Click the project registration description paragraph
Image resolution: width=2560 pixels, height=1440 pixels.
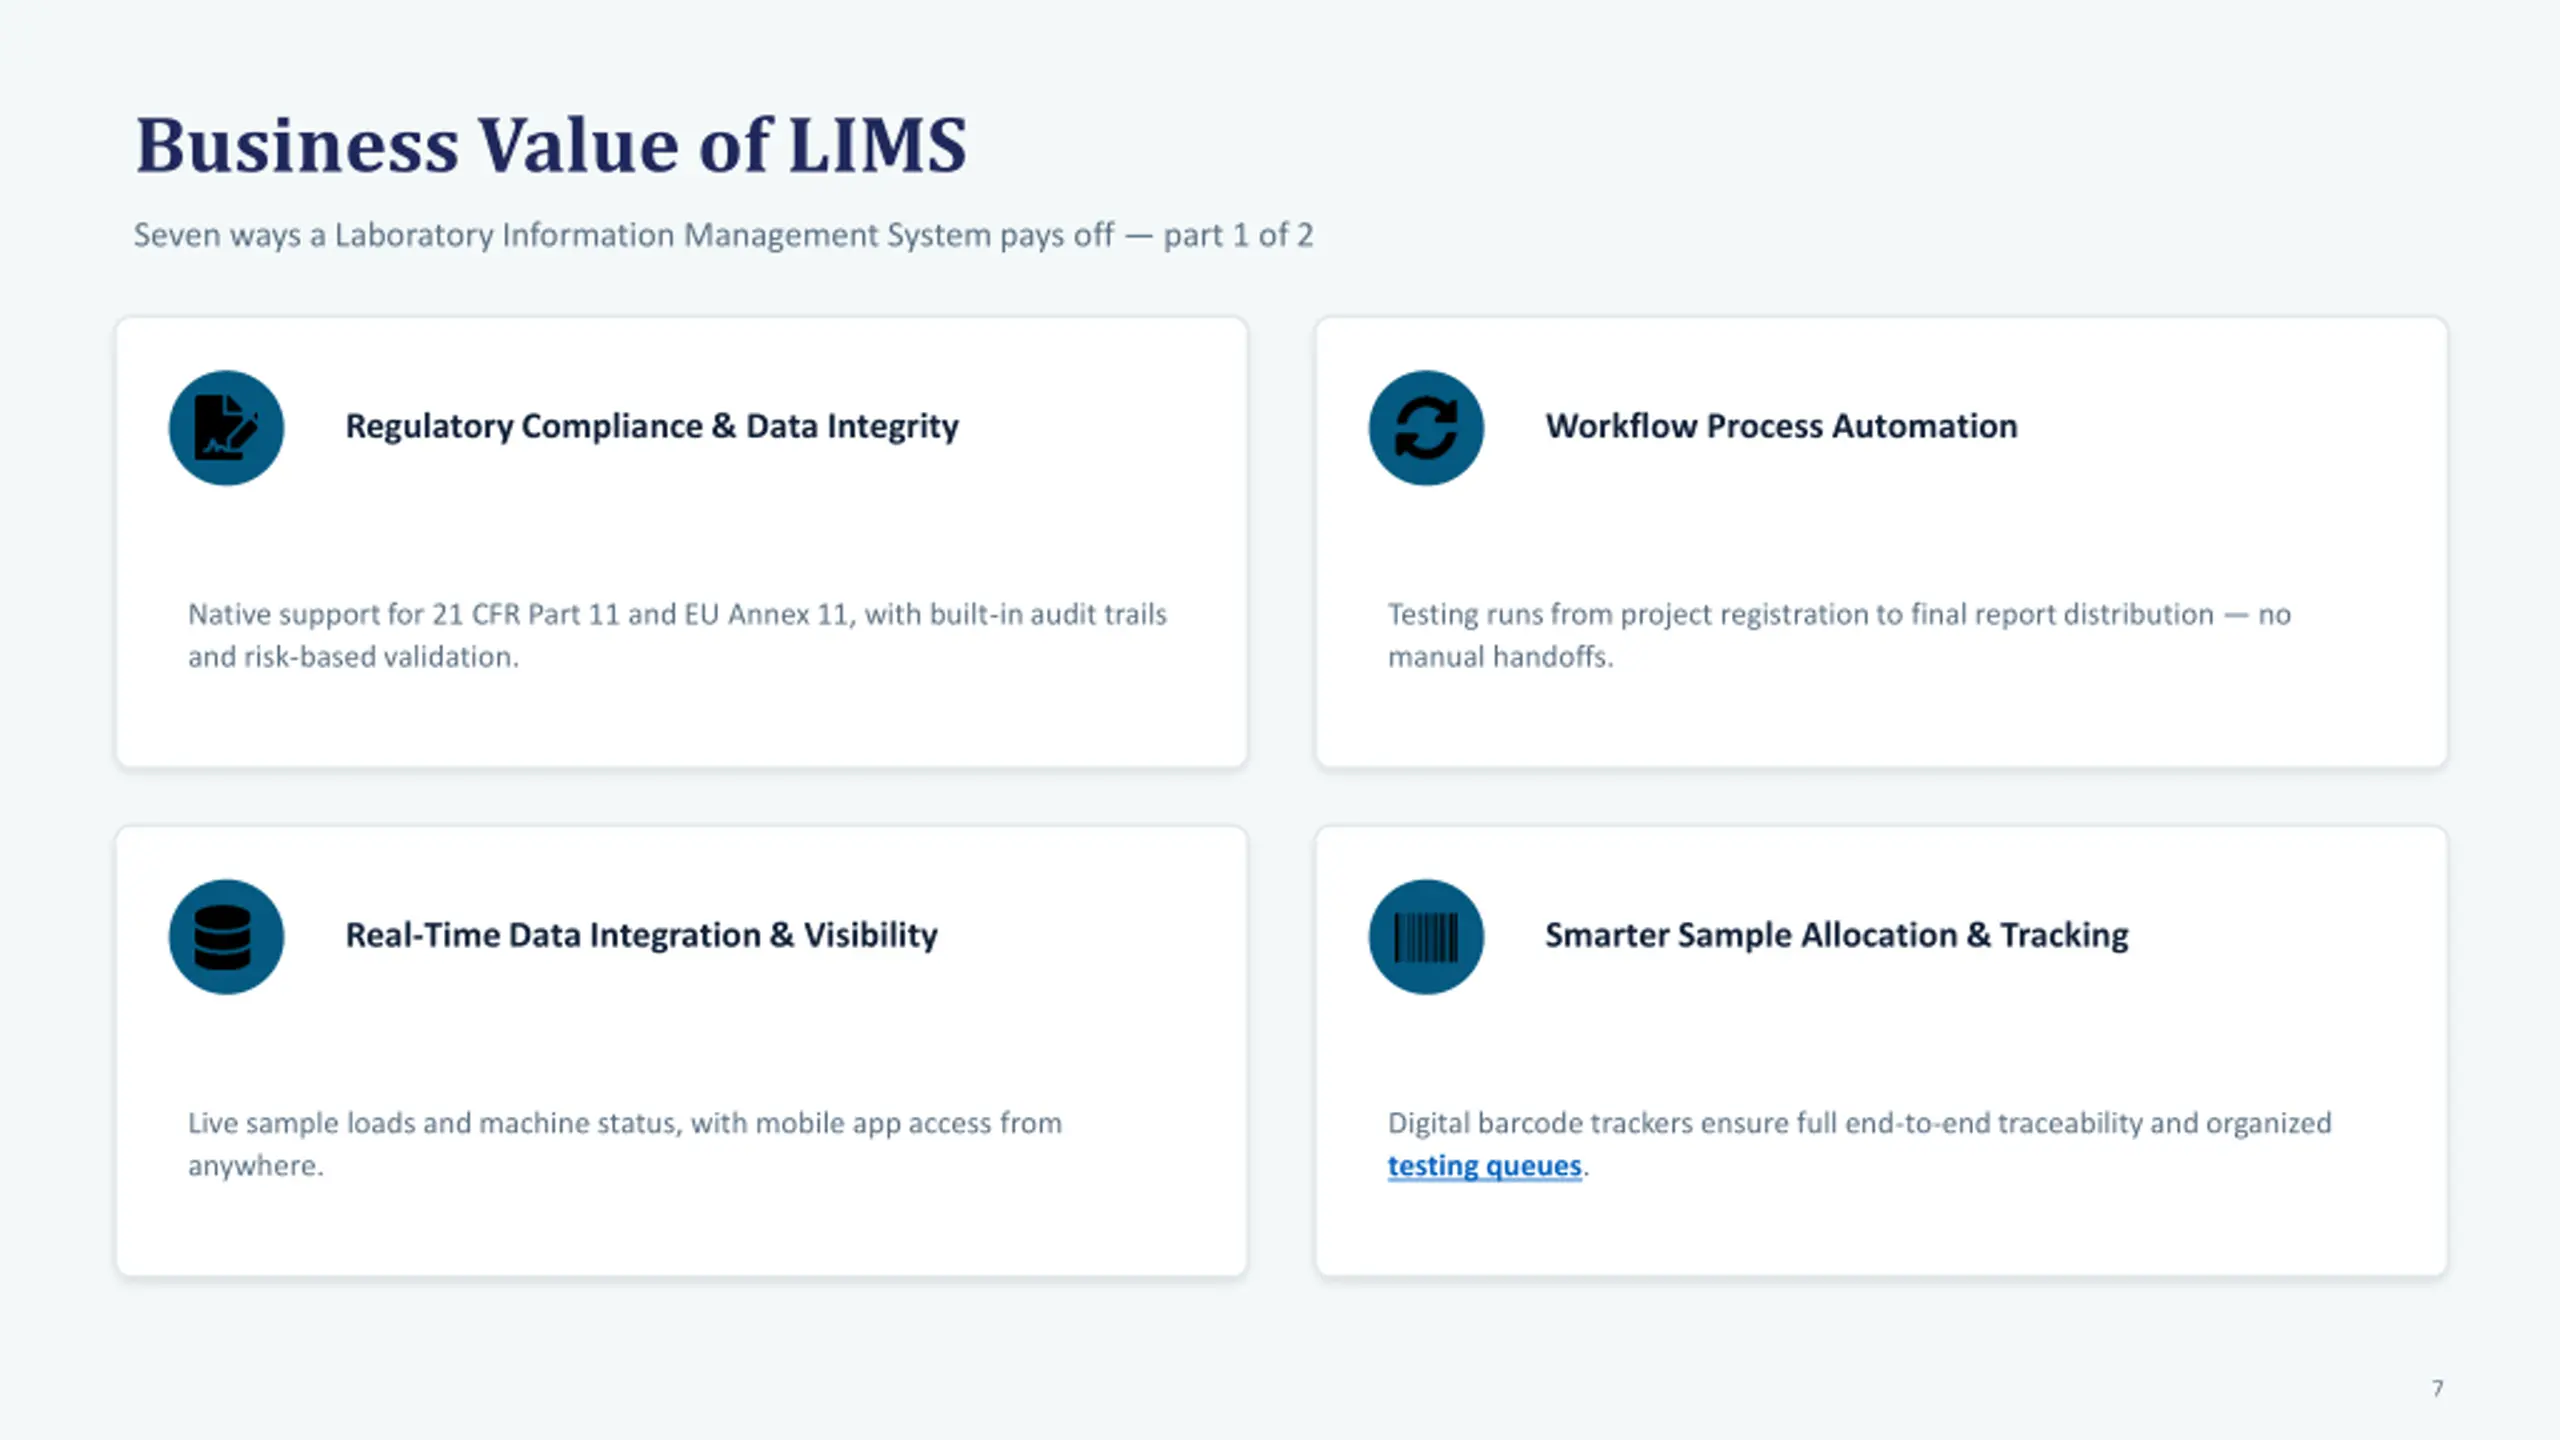1839,635
